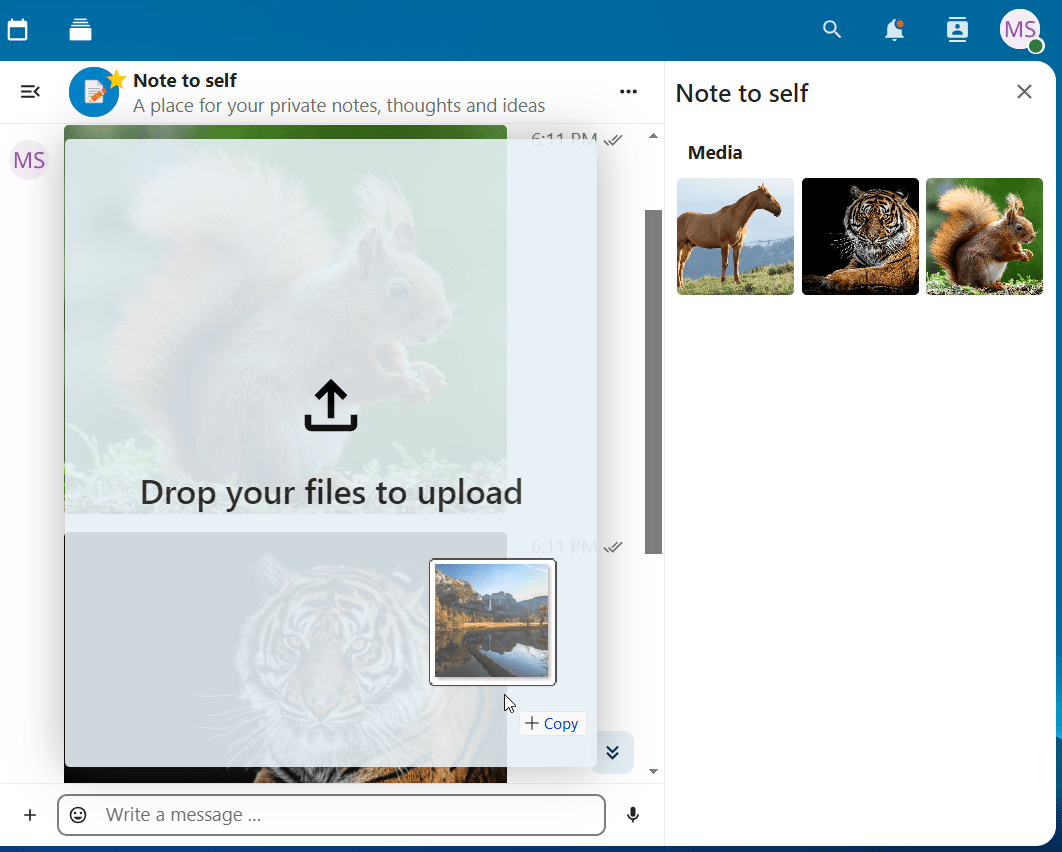The width and height of the screenshot is (1062, 852).
Task: Click the chat scrollbar down arrow
Action: click(654, 771)
